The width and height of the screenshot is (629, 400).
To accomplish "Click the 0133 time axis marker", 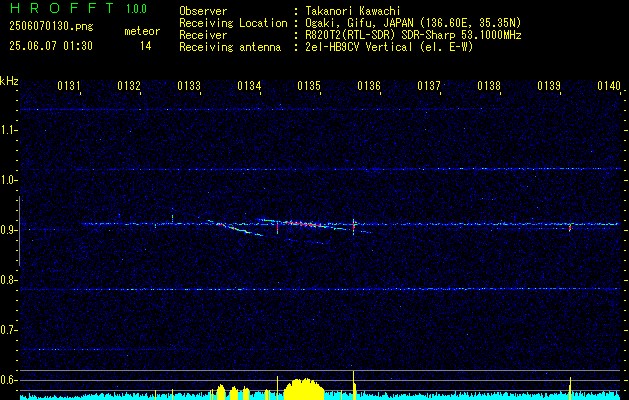I will [189, 85].
